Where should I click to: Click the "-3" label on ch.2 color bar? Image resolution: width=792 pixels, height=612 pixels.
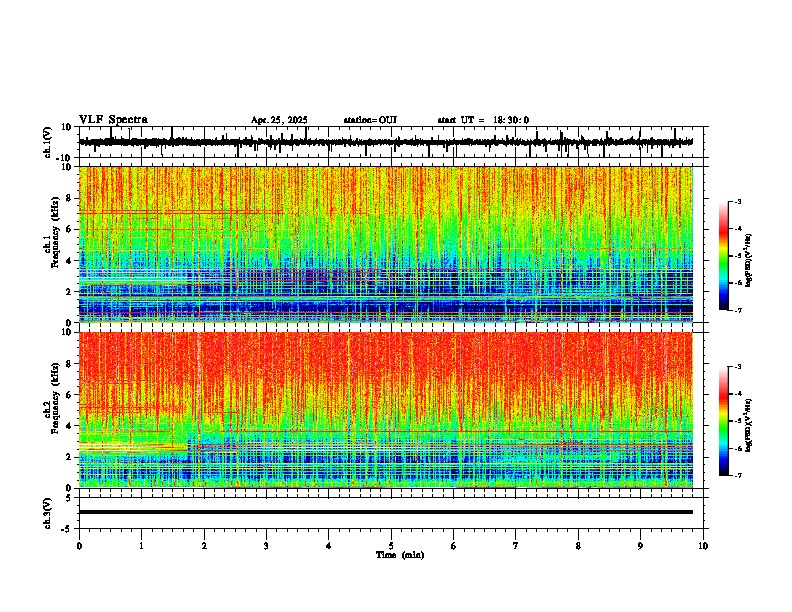737,367
